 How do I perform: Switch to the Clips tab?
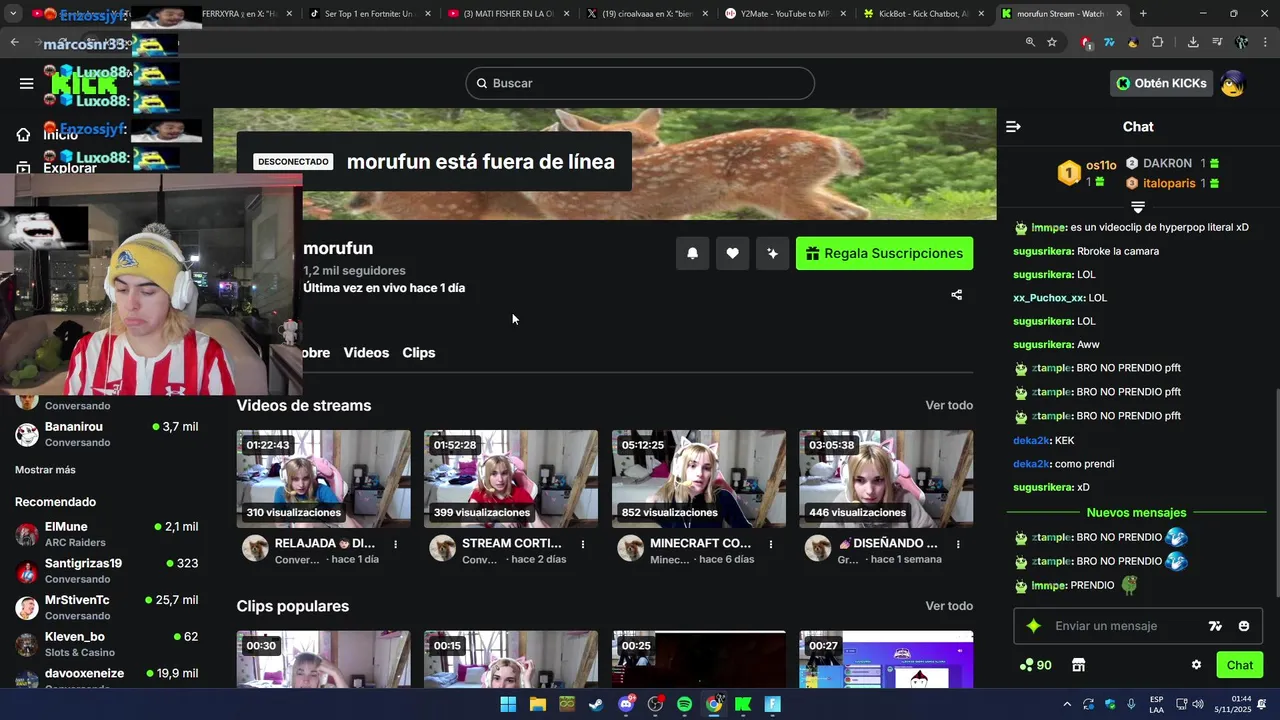click(x=418, y=353)
